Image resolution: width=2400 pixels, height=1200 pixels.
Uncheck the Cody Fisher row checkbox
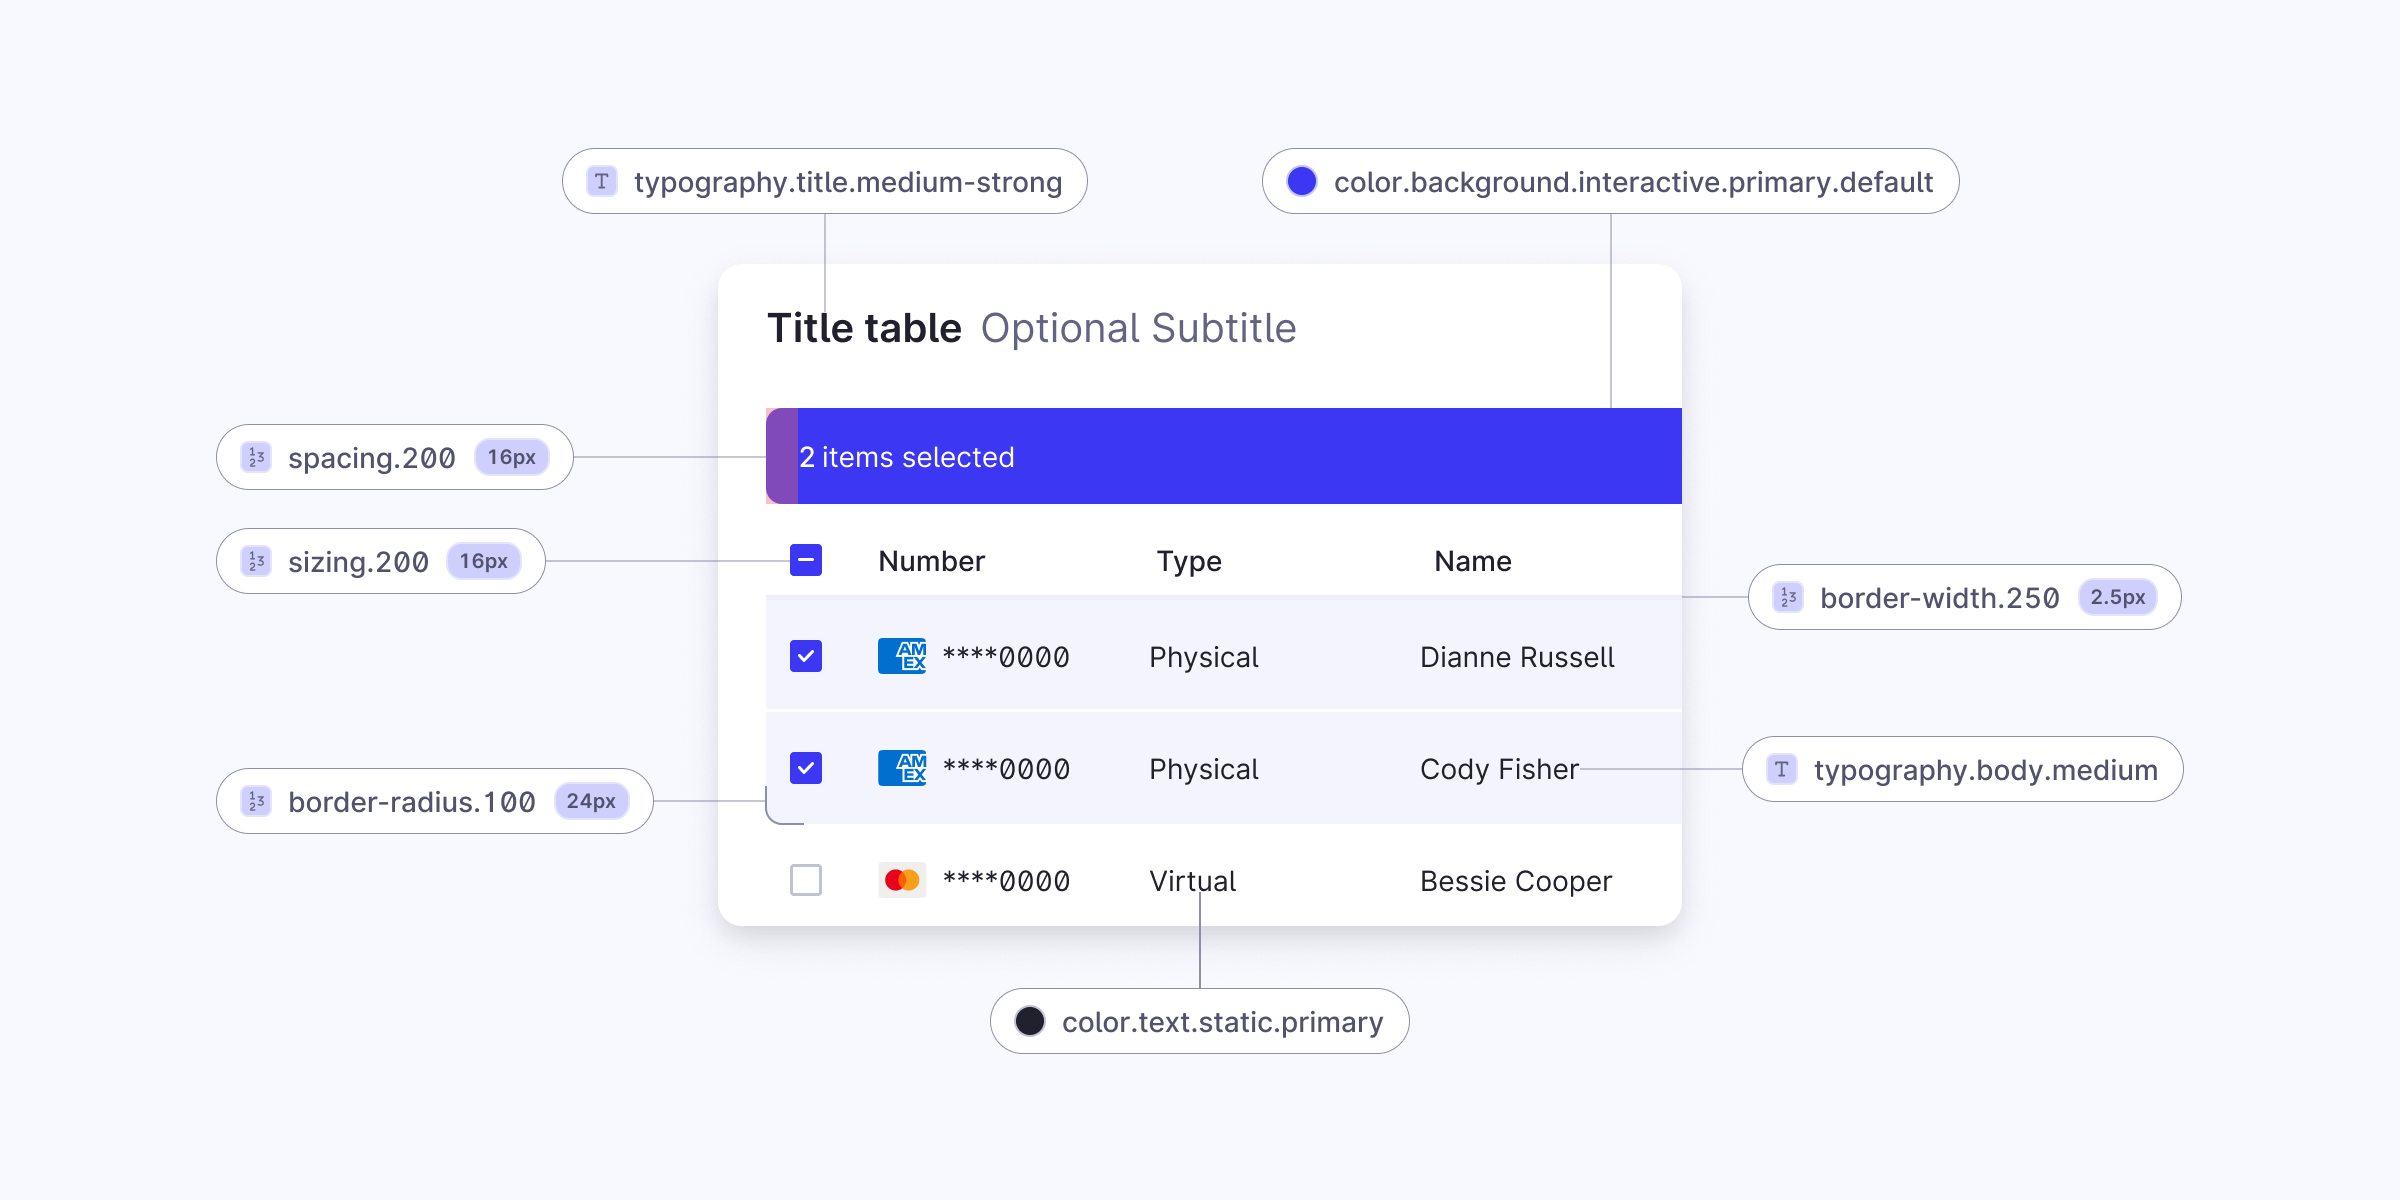tap(806, 768)
